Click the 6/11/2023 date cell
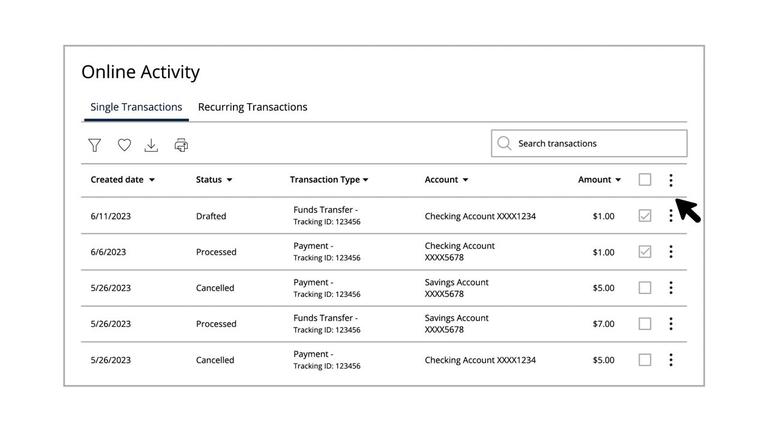This screenshot has height=432, width=768. coord(111,216)
